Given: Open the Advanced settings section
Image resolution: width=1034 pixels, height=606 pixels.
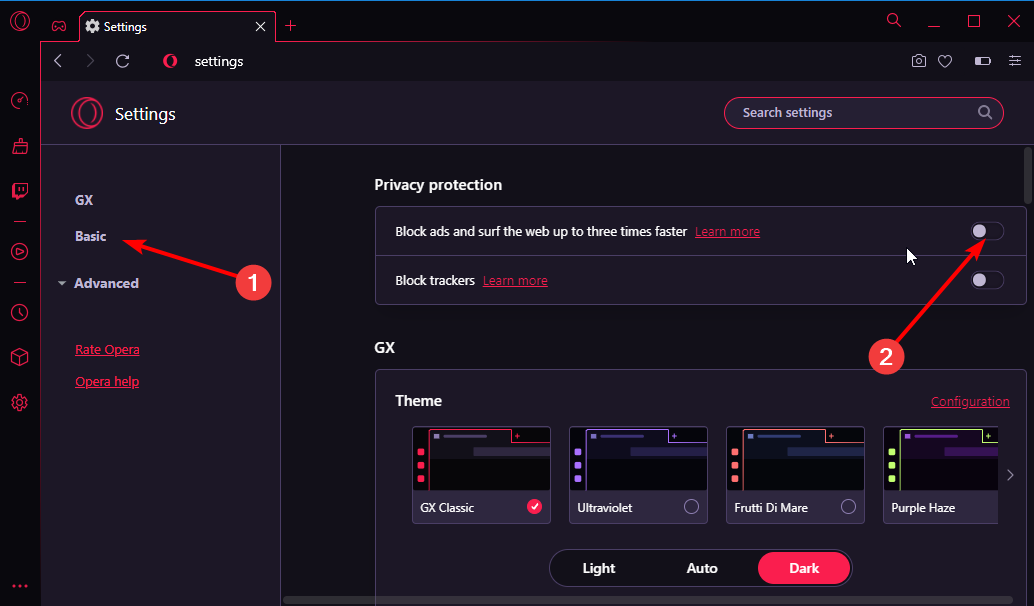Looking at the screenshot, I should tap(106, 284).
